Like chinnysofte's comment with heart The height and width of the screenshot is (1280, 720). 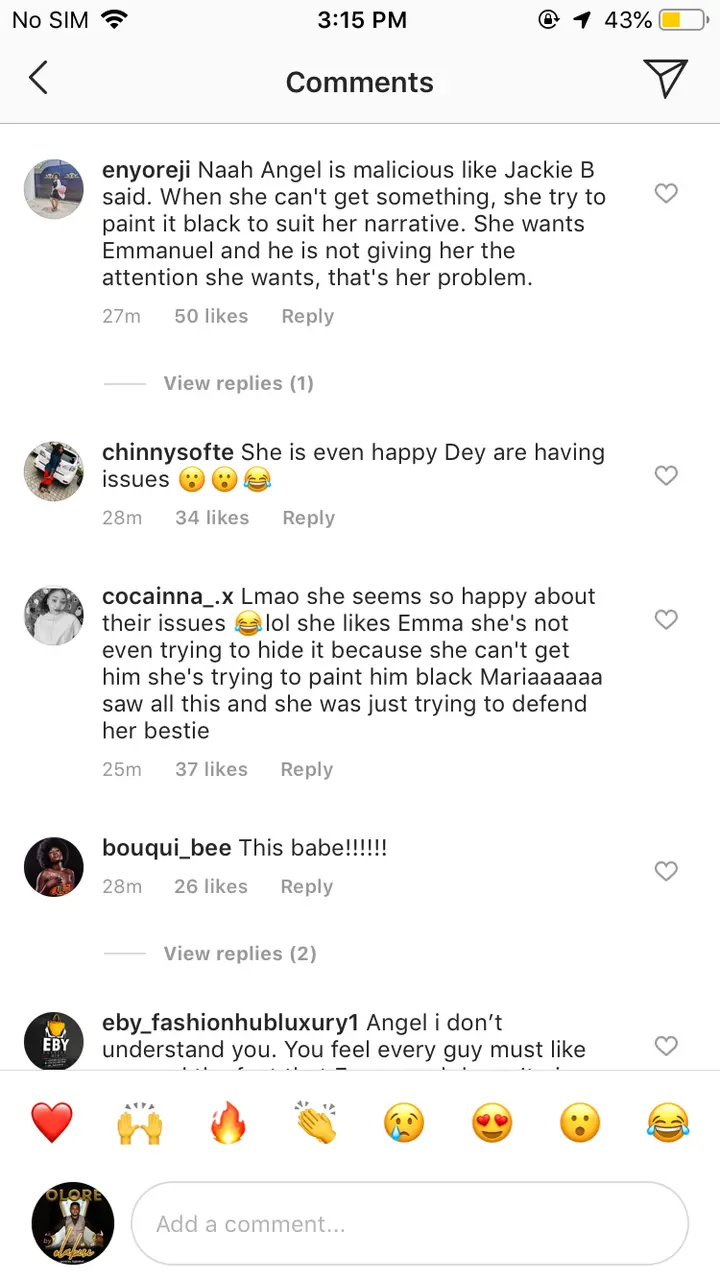point(666,475)
